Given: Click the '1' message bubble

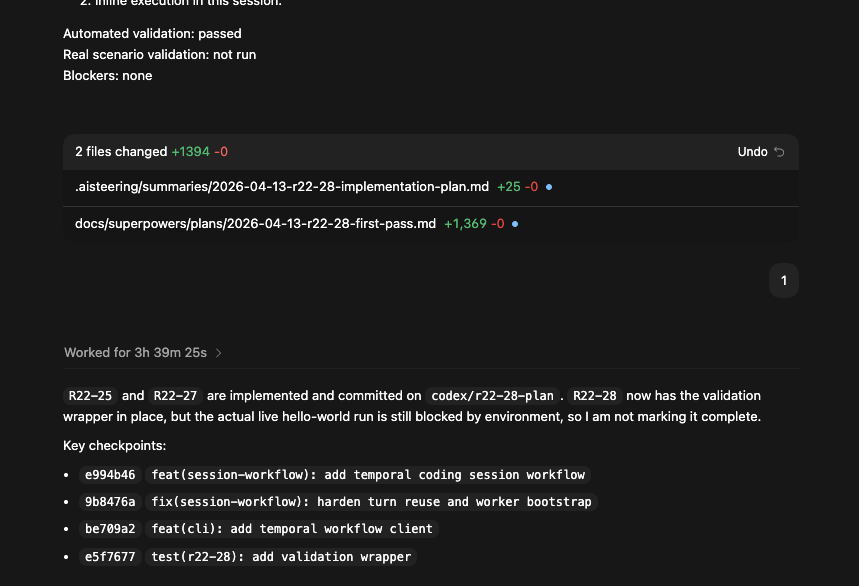Looking at the screenshot, I should (784, 280).
